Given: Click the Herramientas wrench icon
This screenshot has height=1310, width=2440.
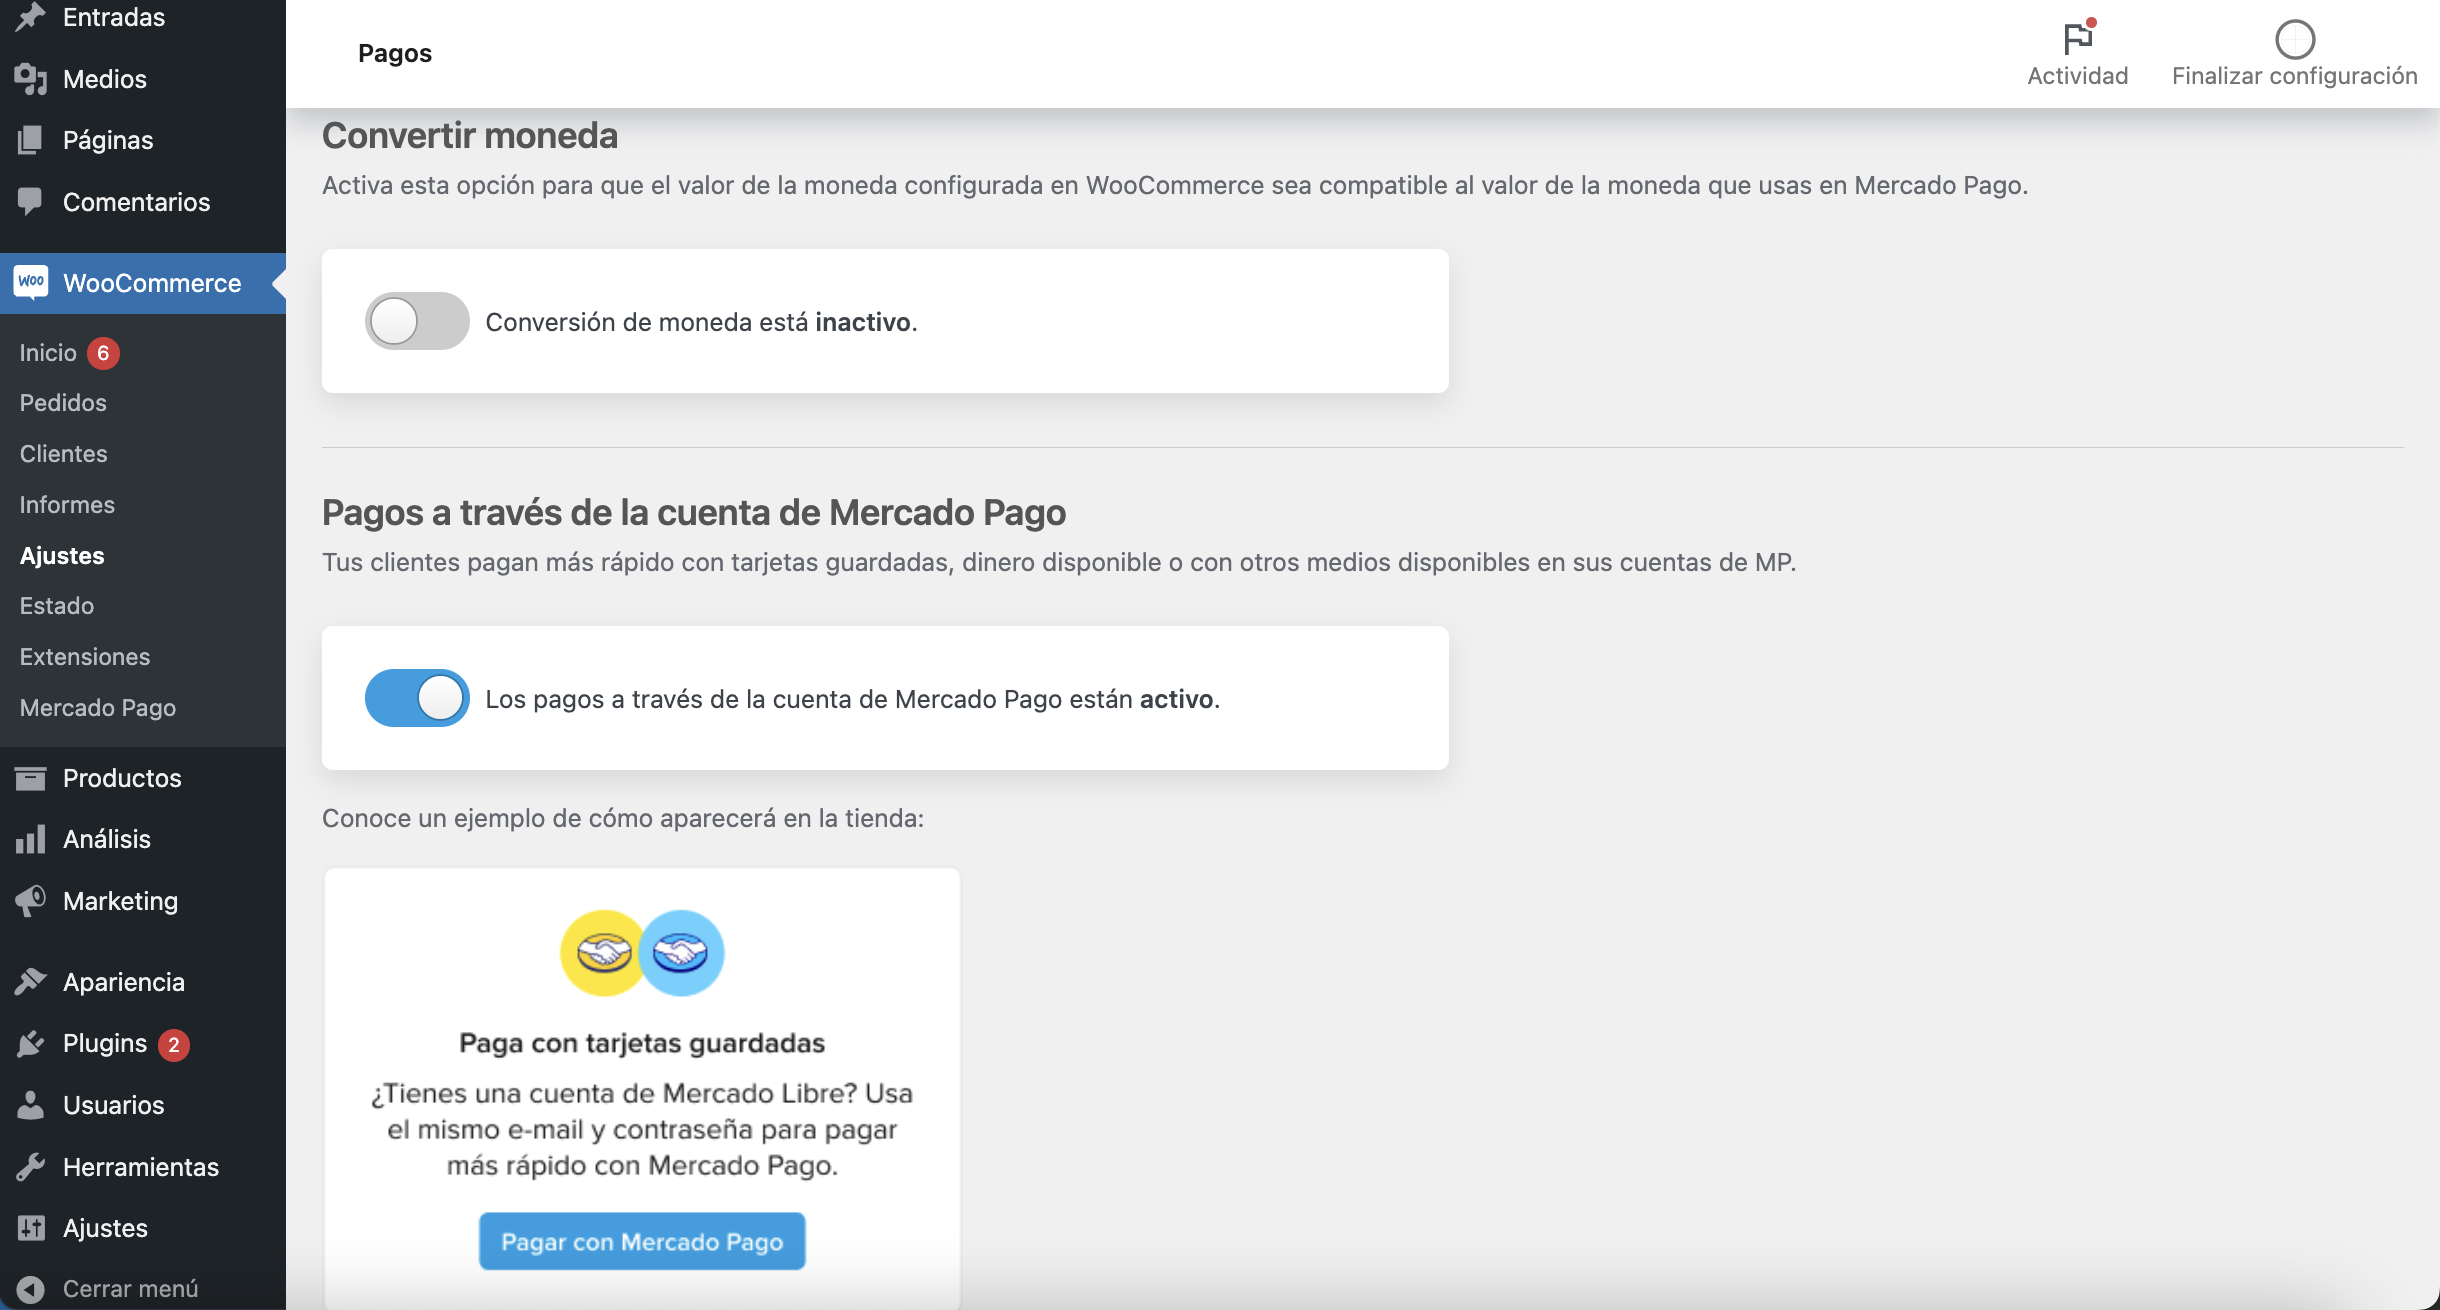Looking at the screenshot, I should 31,1166.
